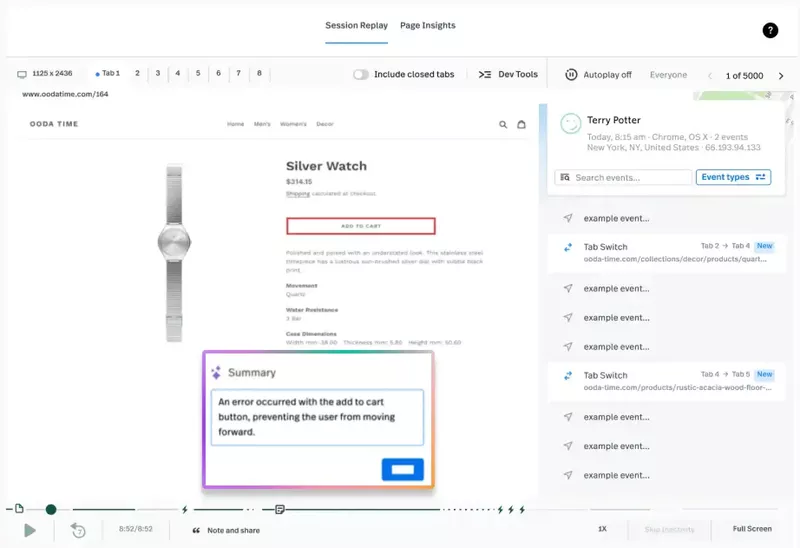The height and width of the screenshot is (548, 800).
Task: Open the Page Insights tab
Action: click(428, 26)
